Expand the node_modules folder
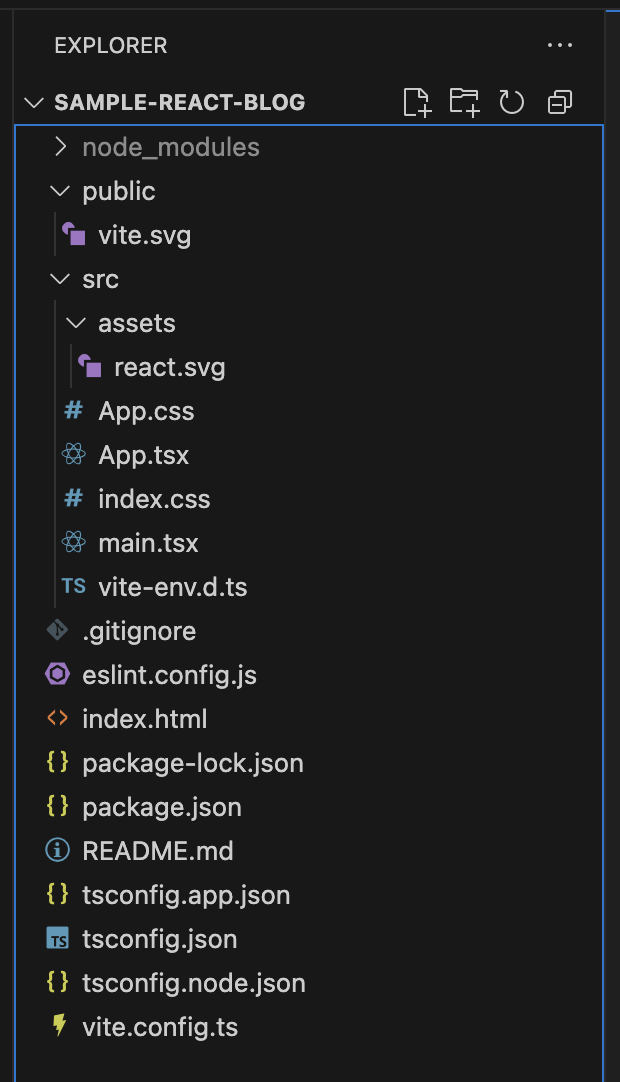The image size is (620, 1082). pos(61,147)
